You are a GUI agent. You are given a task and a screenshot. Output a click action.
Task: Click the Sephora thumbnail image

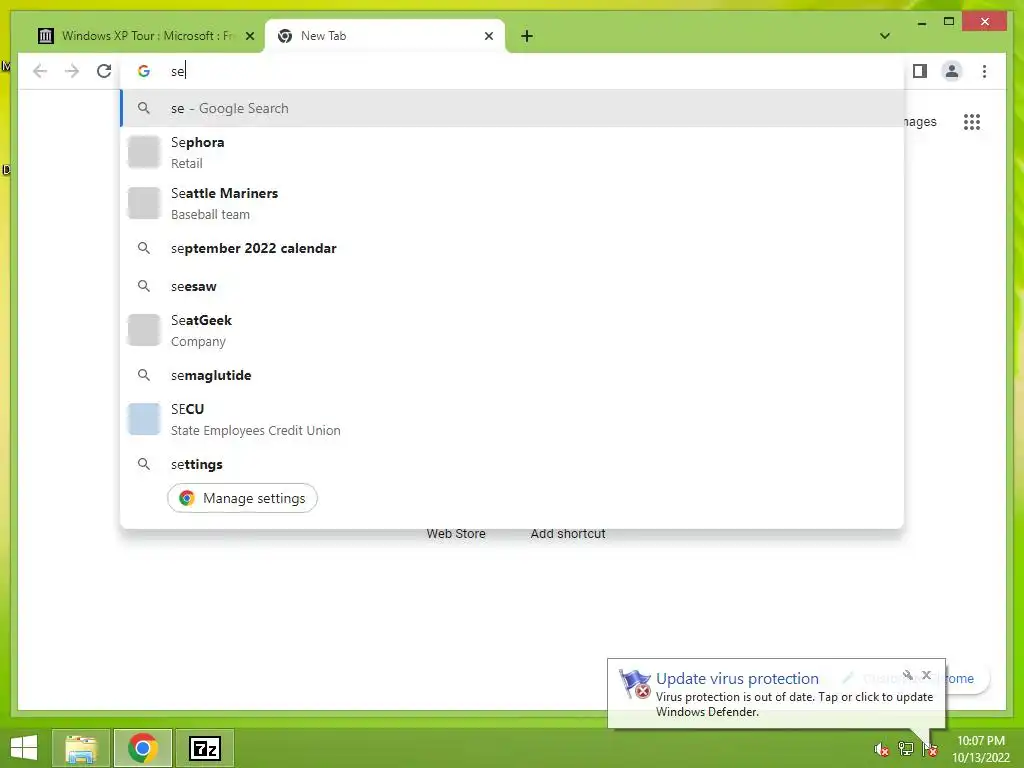144,152
